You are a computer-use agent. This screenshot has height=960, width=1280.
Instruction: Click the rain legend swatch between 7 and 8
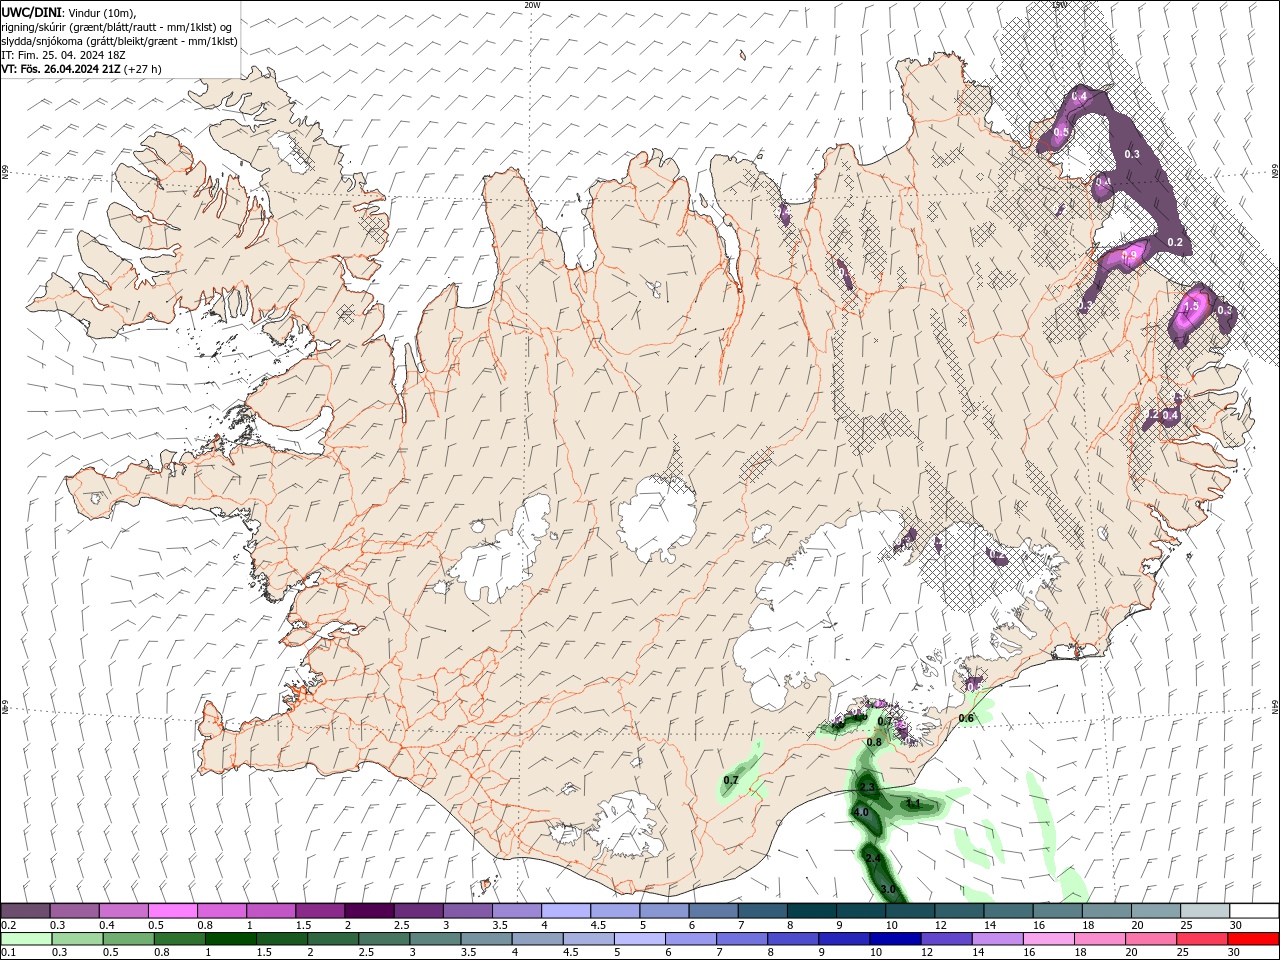[740, 939]
